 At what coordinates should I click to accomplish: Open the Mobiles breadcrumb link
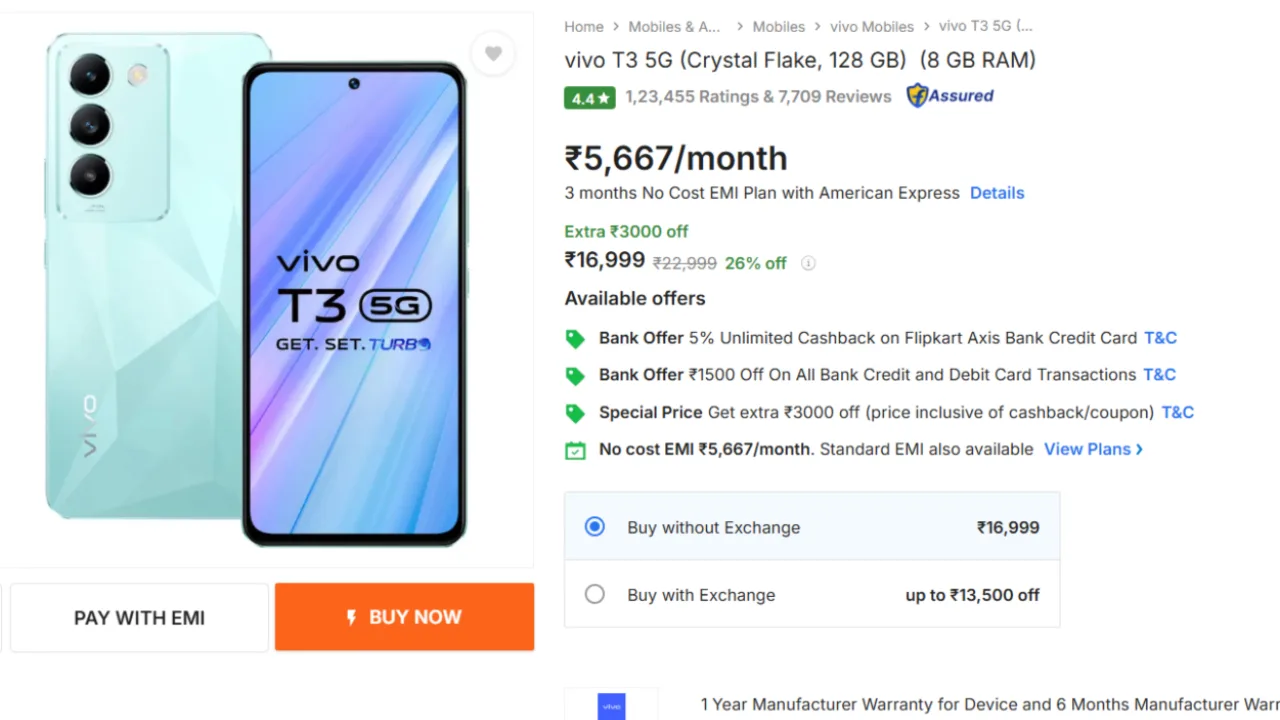(779, 27)
